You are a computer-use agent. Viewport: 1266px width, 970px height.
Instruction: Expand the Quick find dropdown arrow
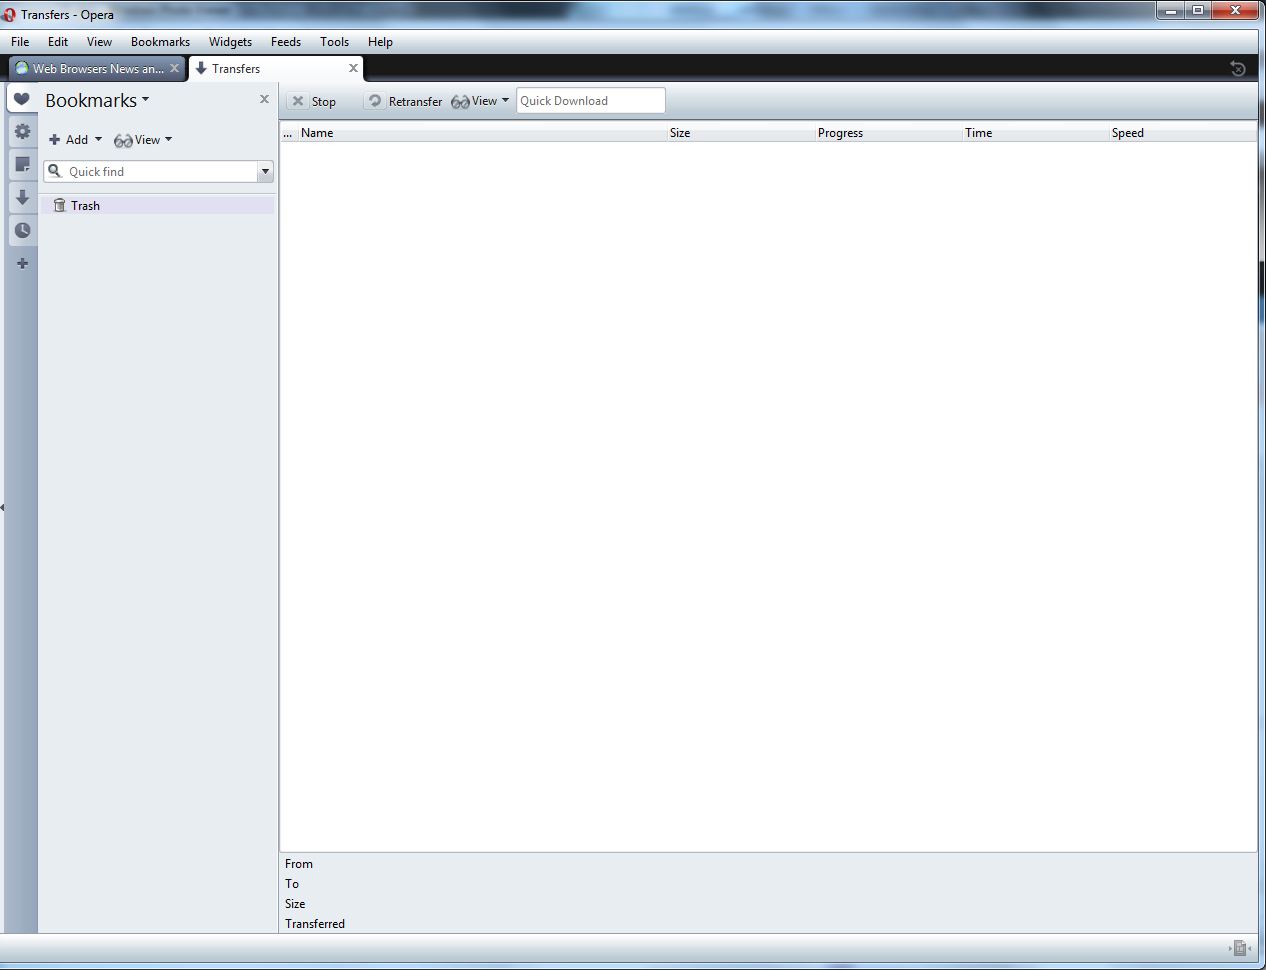265,172
